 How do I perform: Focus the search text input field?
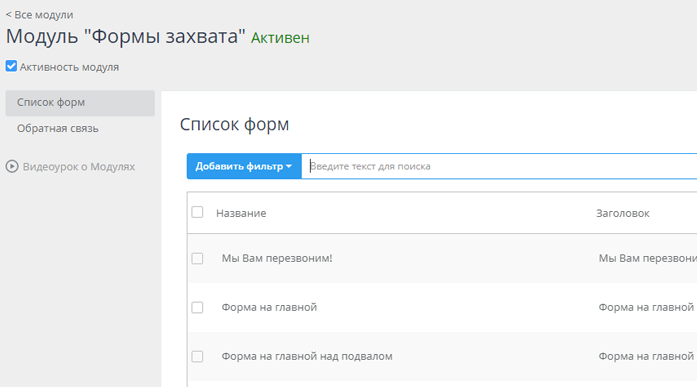[x=499, y=166]
